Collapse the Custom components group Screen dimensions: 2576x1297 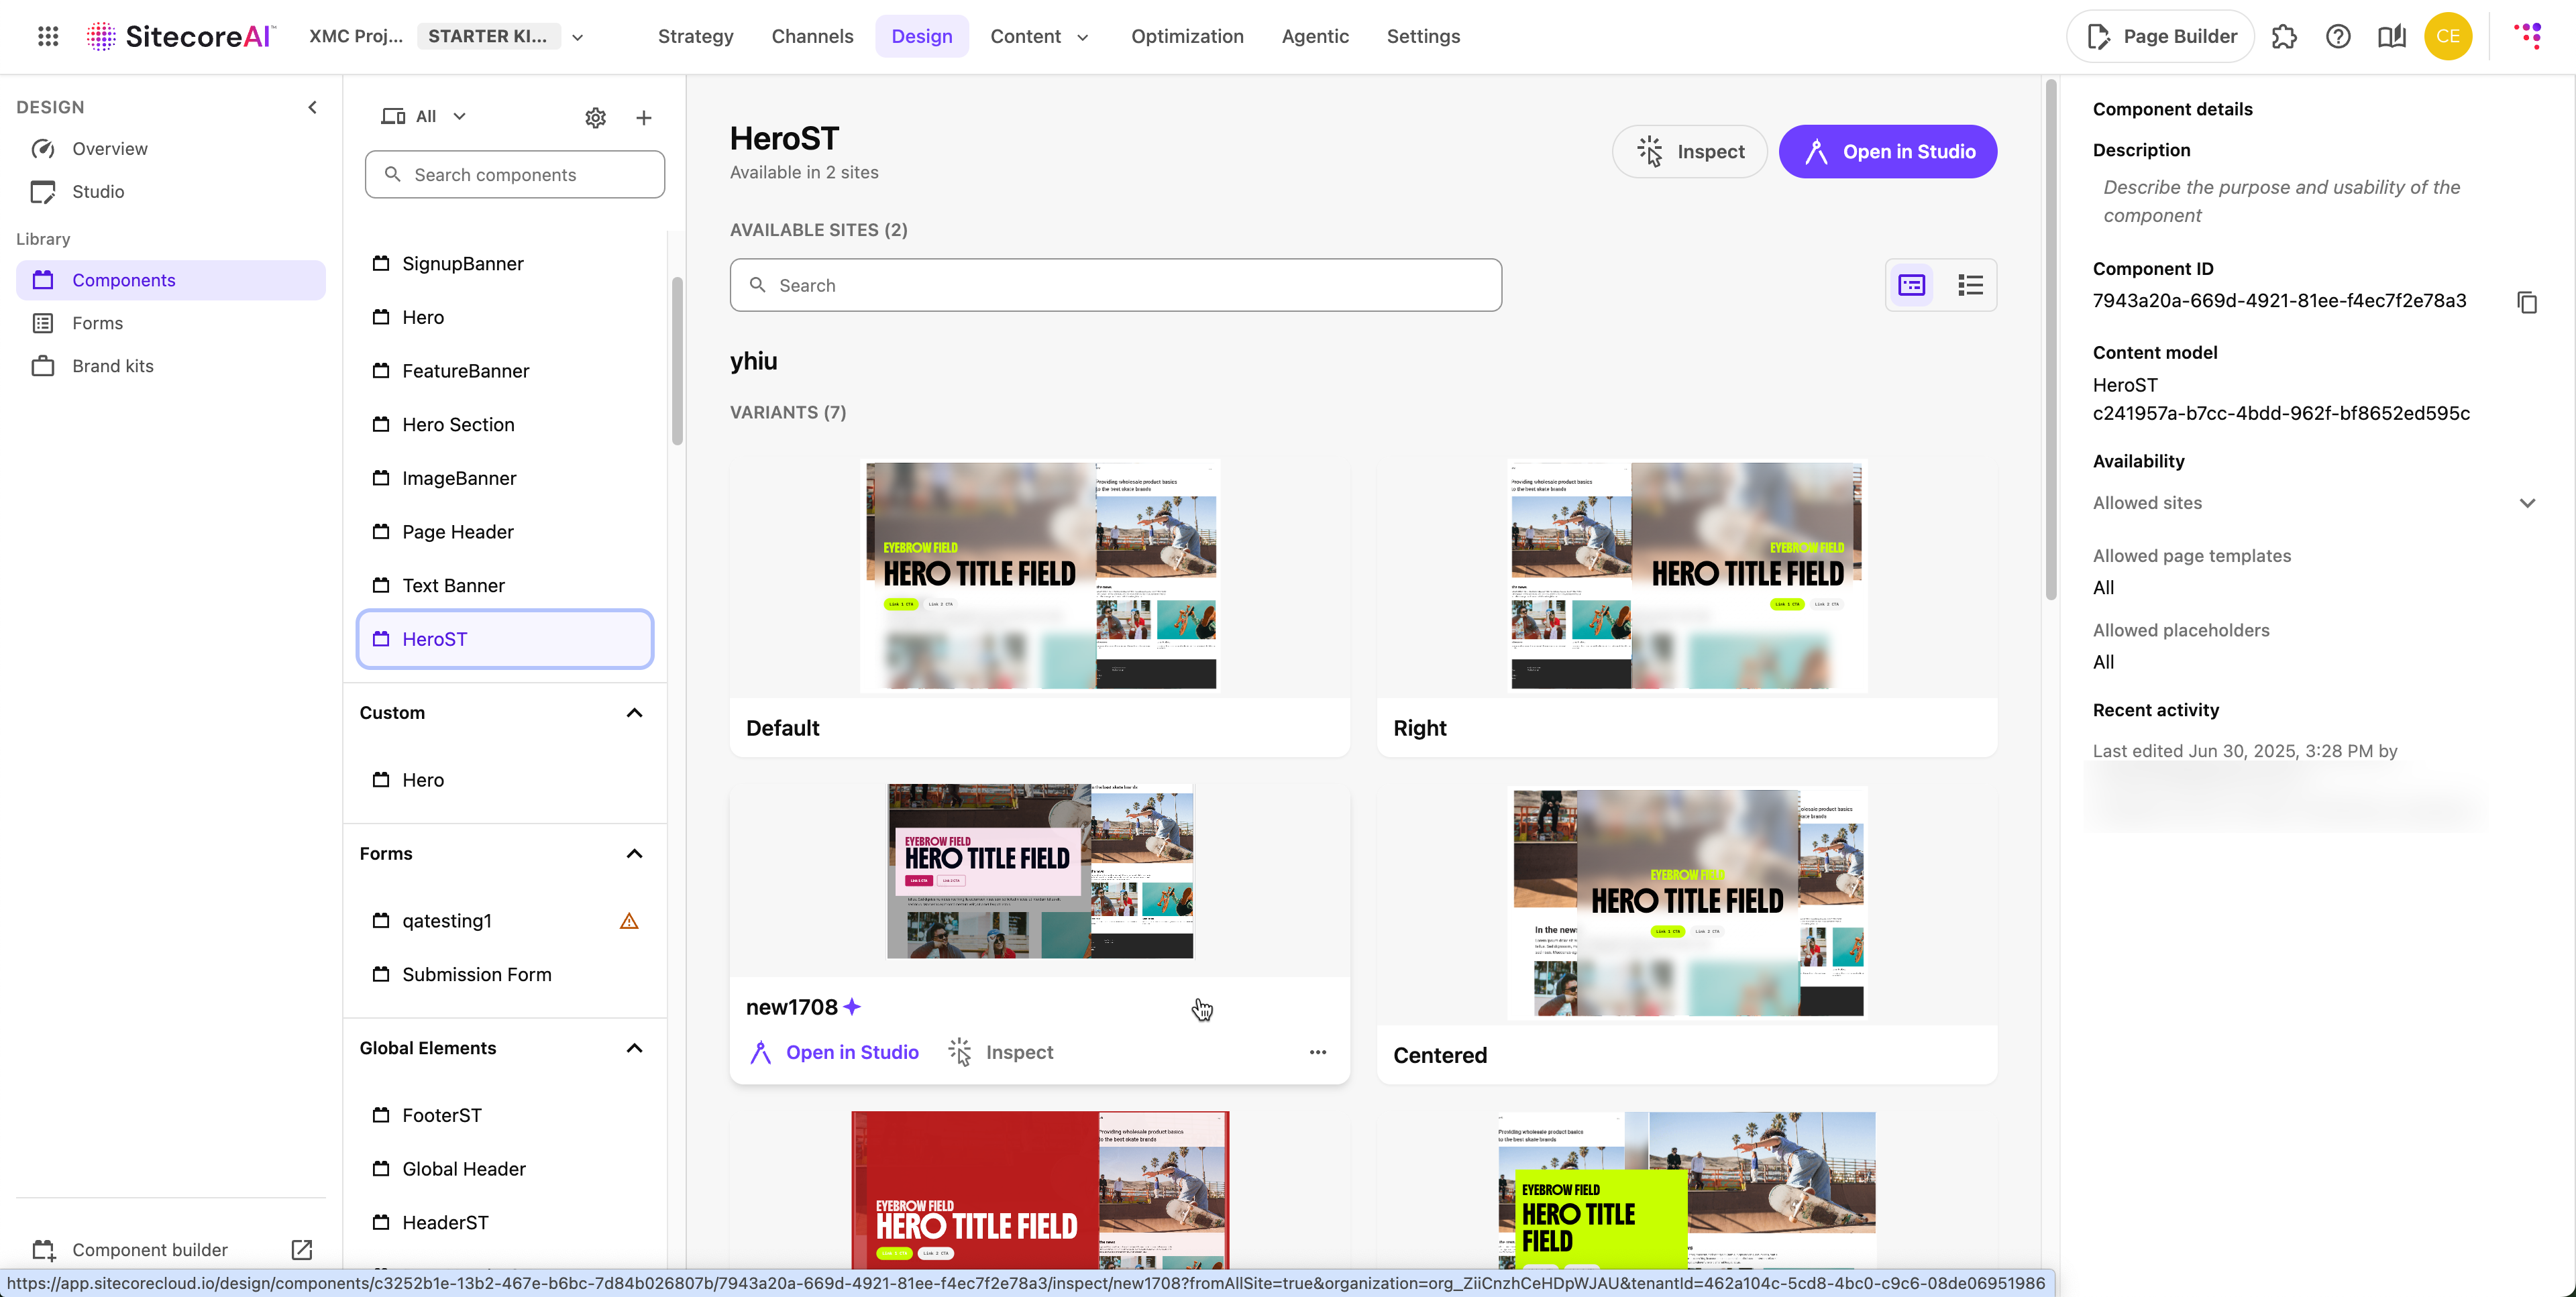tap(634, 713)
